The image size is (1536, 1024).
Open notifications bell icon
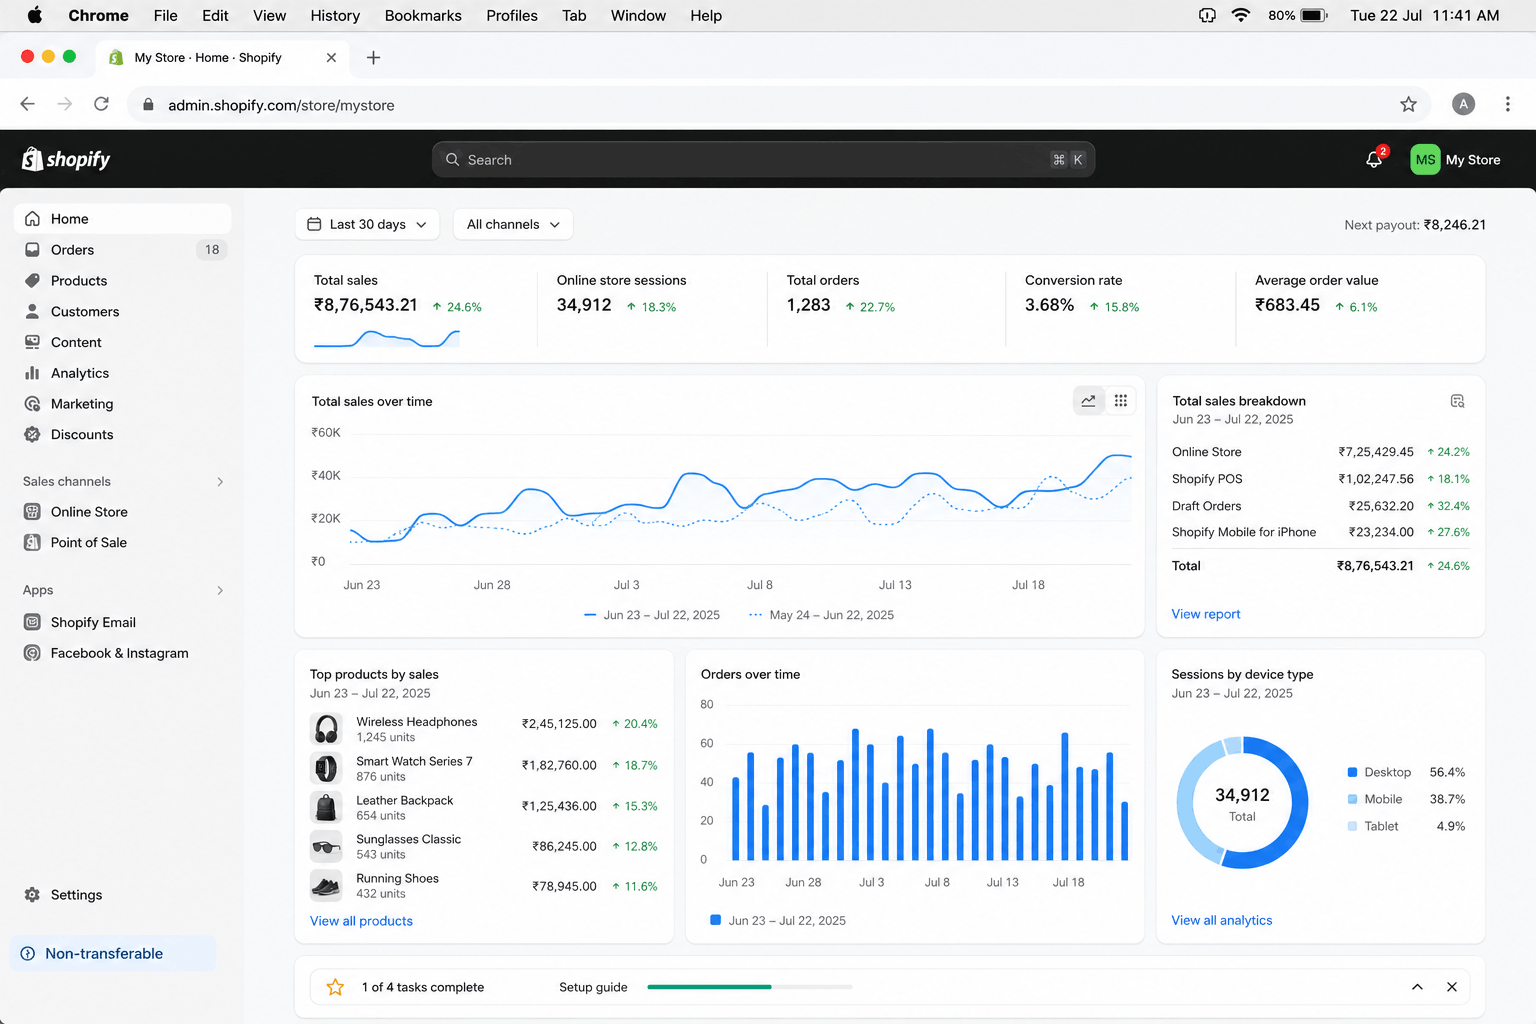[1374, 159]
